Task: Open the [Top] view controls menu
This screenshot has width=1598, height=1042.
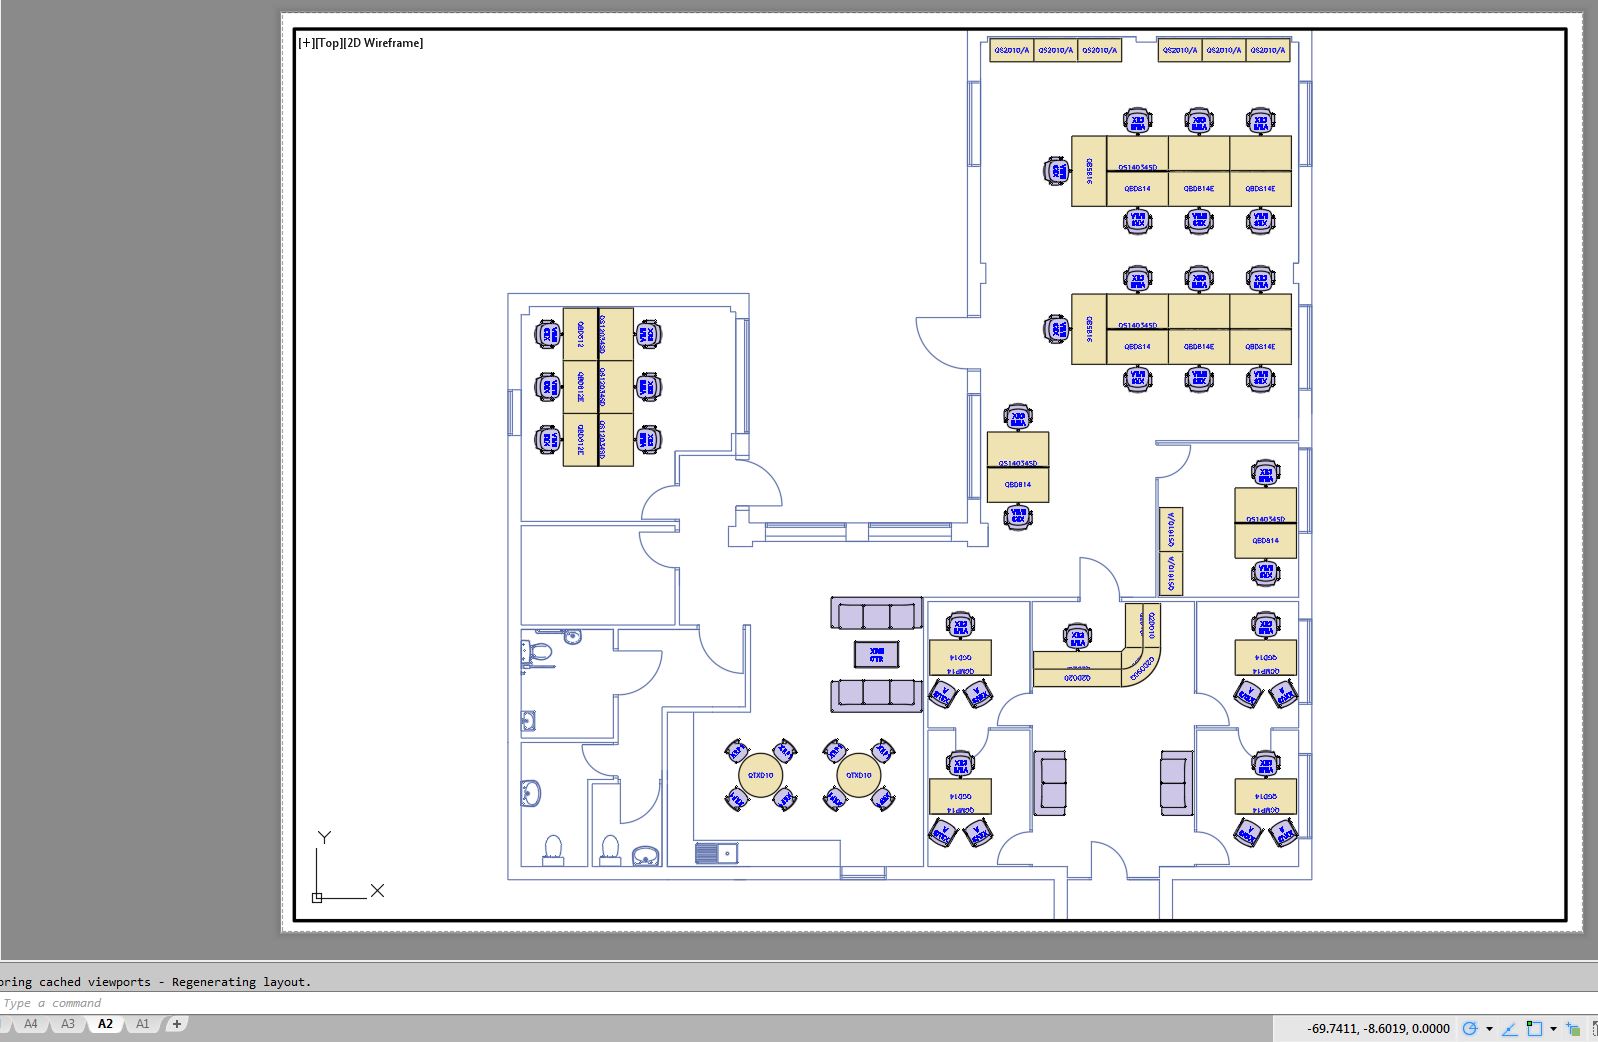Action: (329, 43)
